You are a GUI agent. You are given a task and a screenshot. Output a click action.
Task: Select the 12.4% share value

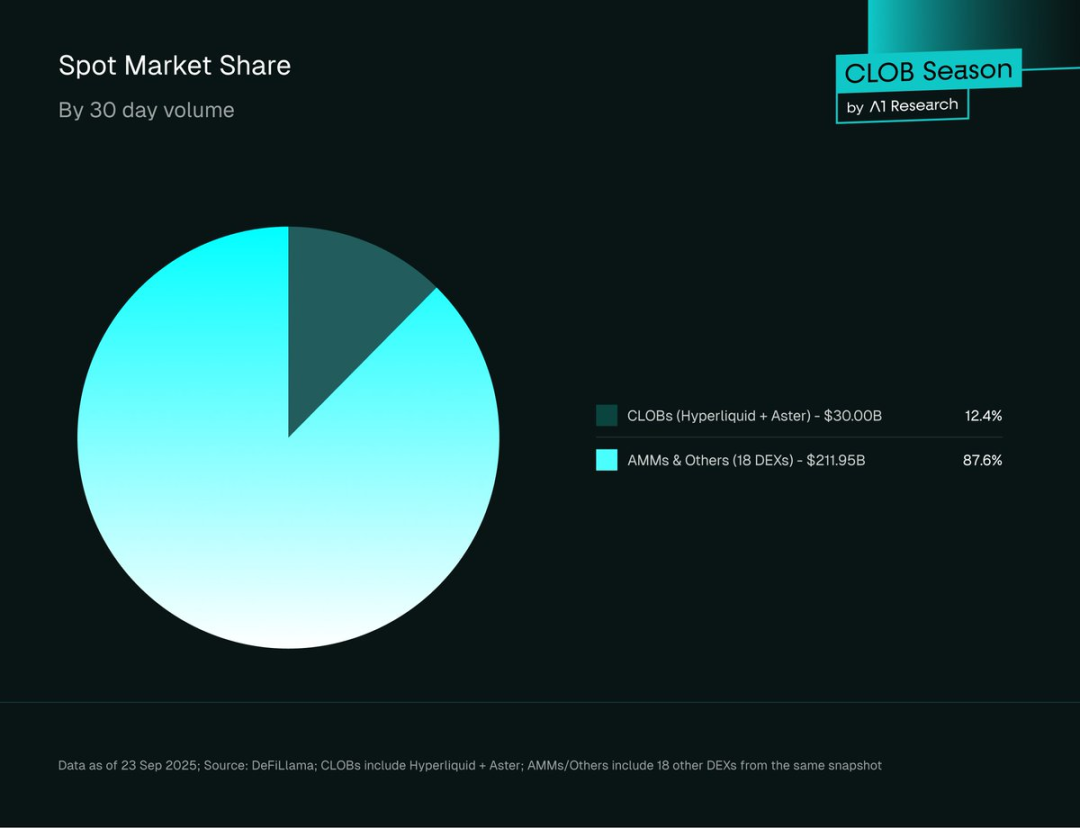983,415
